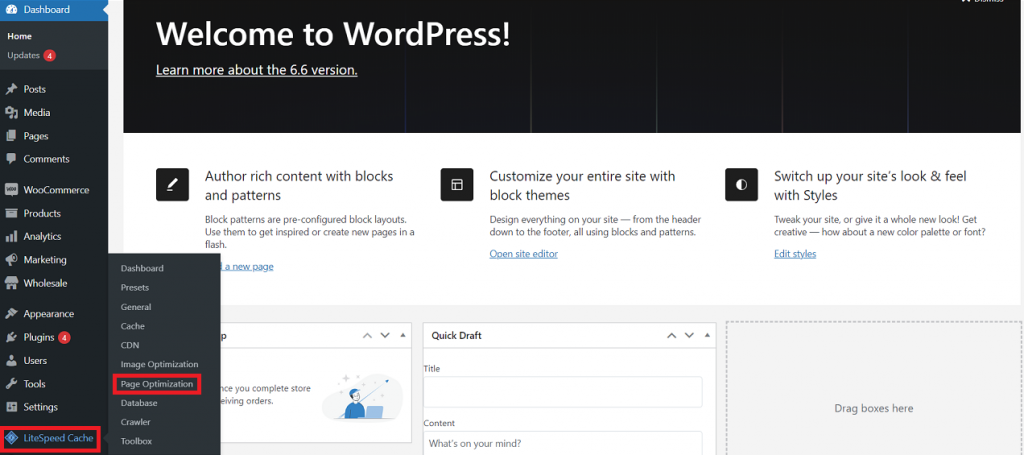Open the Posts menu label
1024x455 pixels.
coord(35,89)
